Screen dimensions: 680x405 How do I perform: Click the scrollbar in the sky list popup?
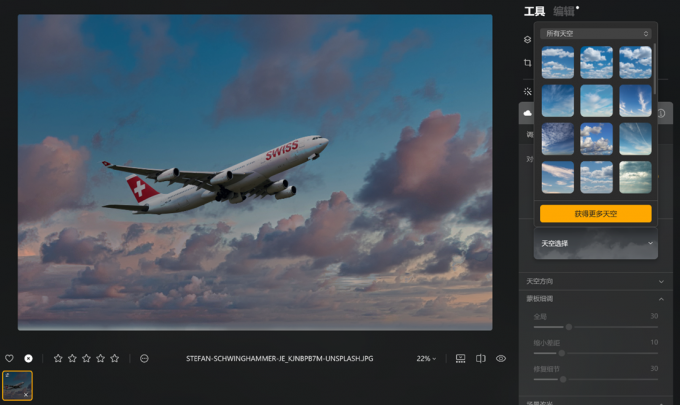(654, 69)
